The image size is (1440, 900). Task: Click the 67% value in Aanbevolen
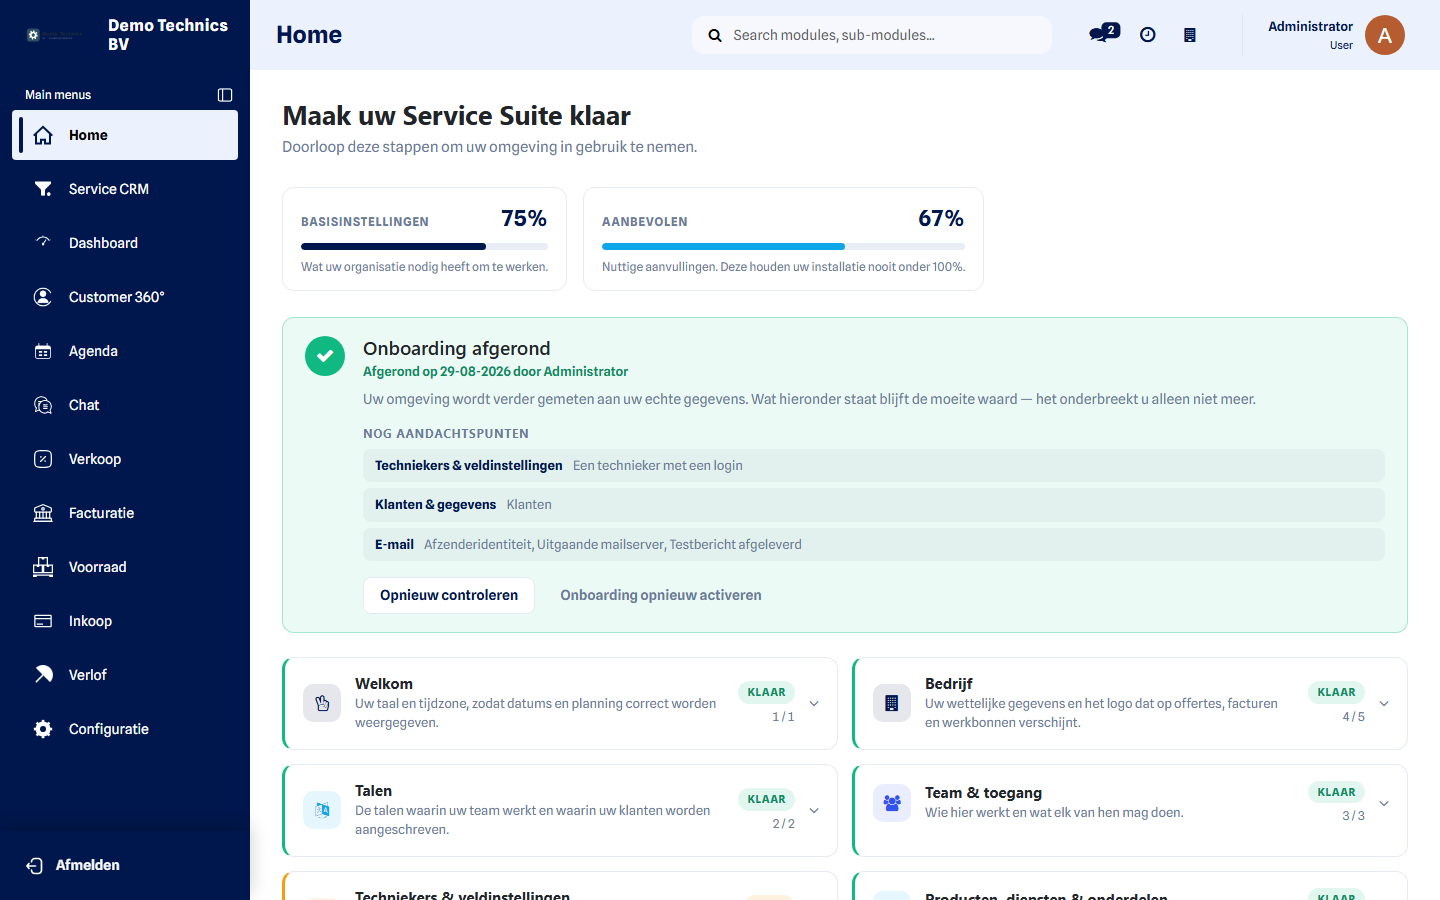tap(941, 218)
